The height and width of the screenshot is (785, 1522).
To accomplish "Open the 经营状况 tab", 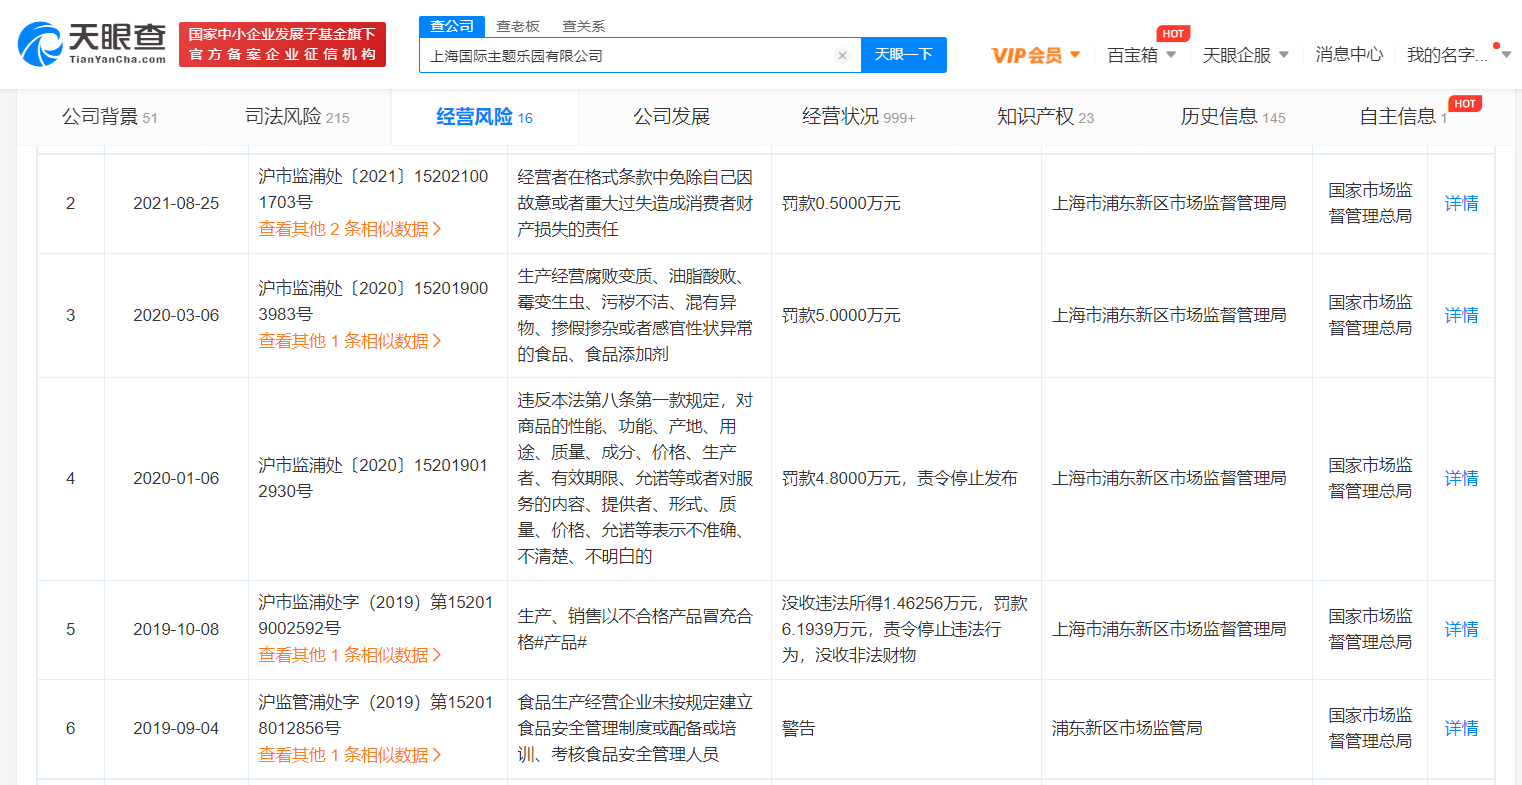I will pos(858,117).
